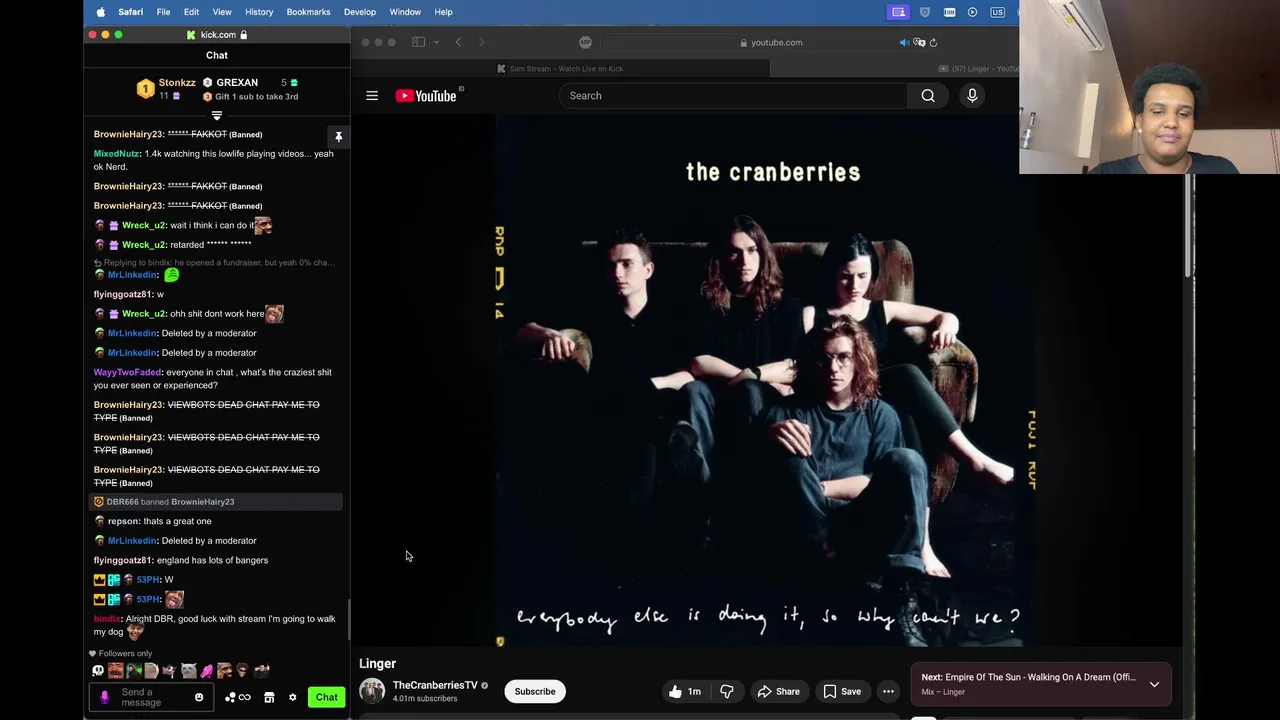
Task: Reload the YouTube page
Action: tap(933, 42)
